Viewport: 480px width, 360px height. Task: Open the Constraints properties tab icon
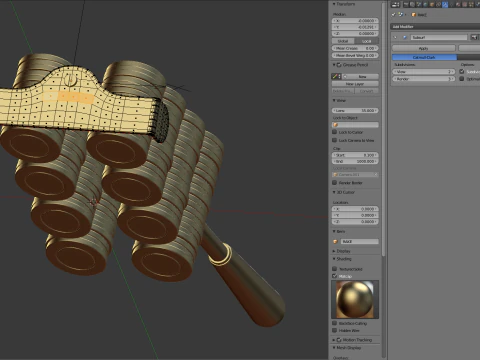pos(439,5)
